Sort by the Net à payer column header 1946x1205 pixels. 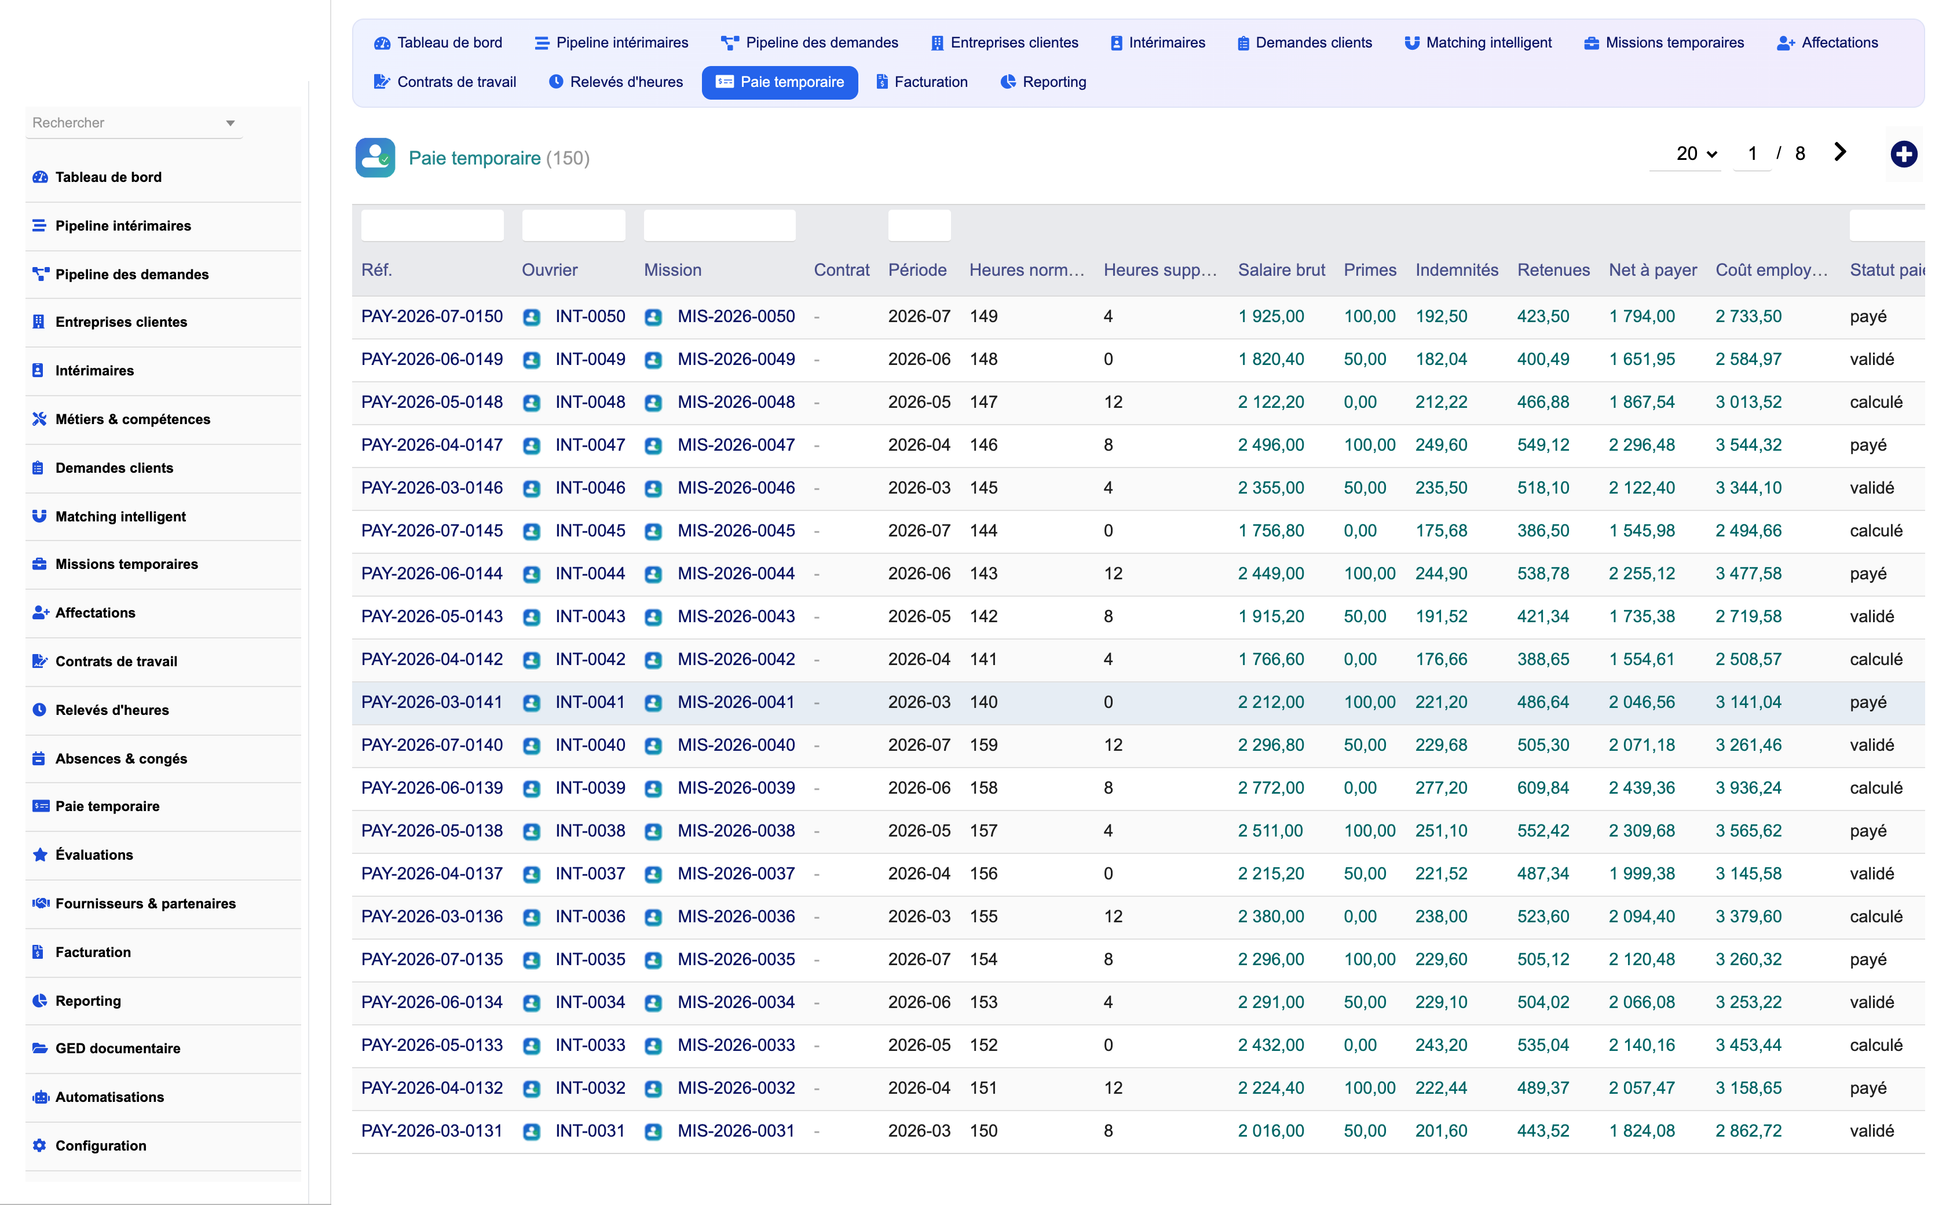[x=1652, y=270]
